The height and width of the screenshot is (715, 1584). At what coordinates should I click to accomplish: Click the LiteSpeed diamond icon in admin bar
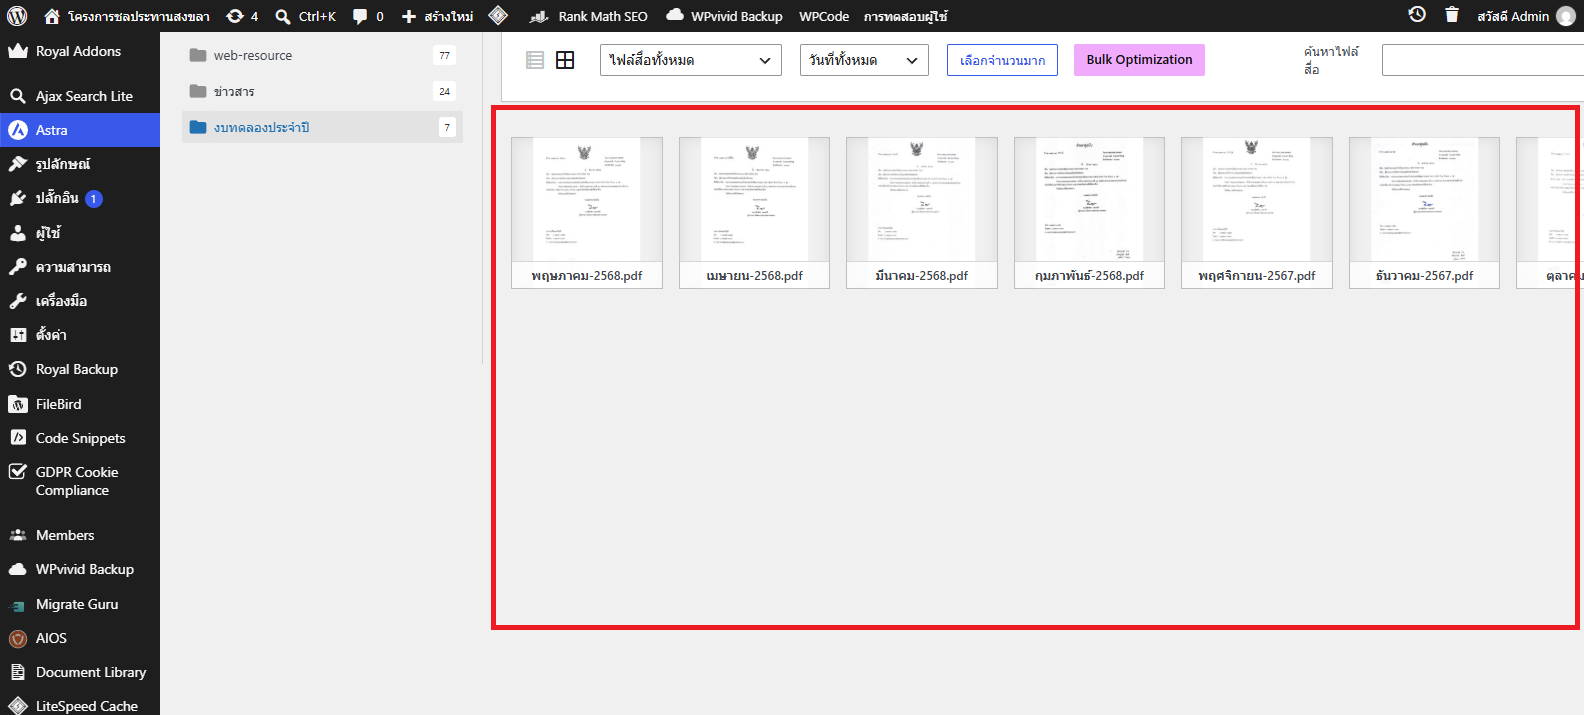498,16
